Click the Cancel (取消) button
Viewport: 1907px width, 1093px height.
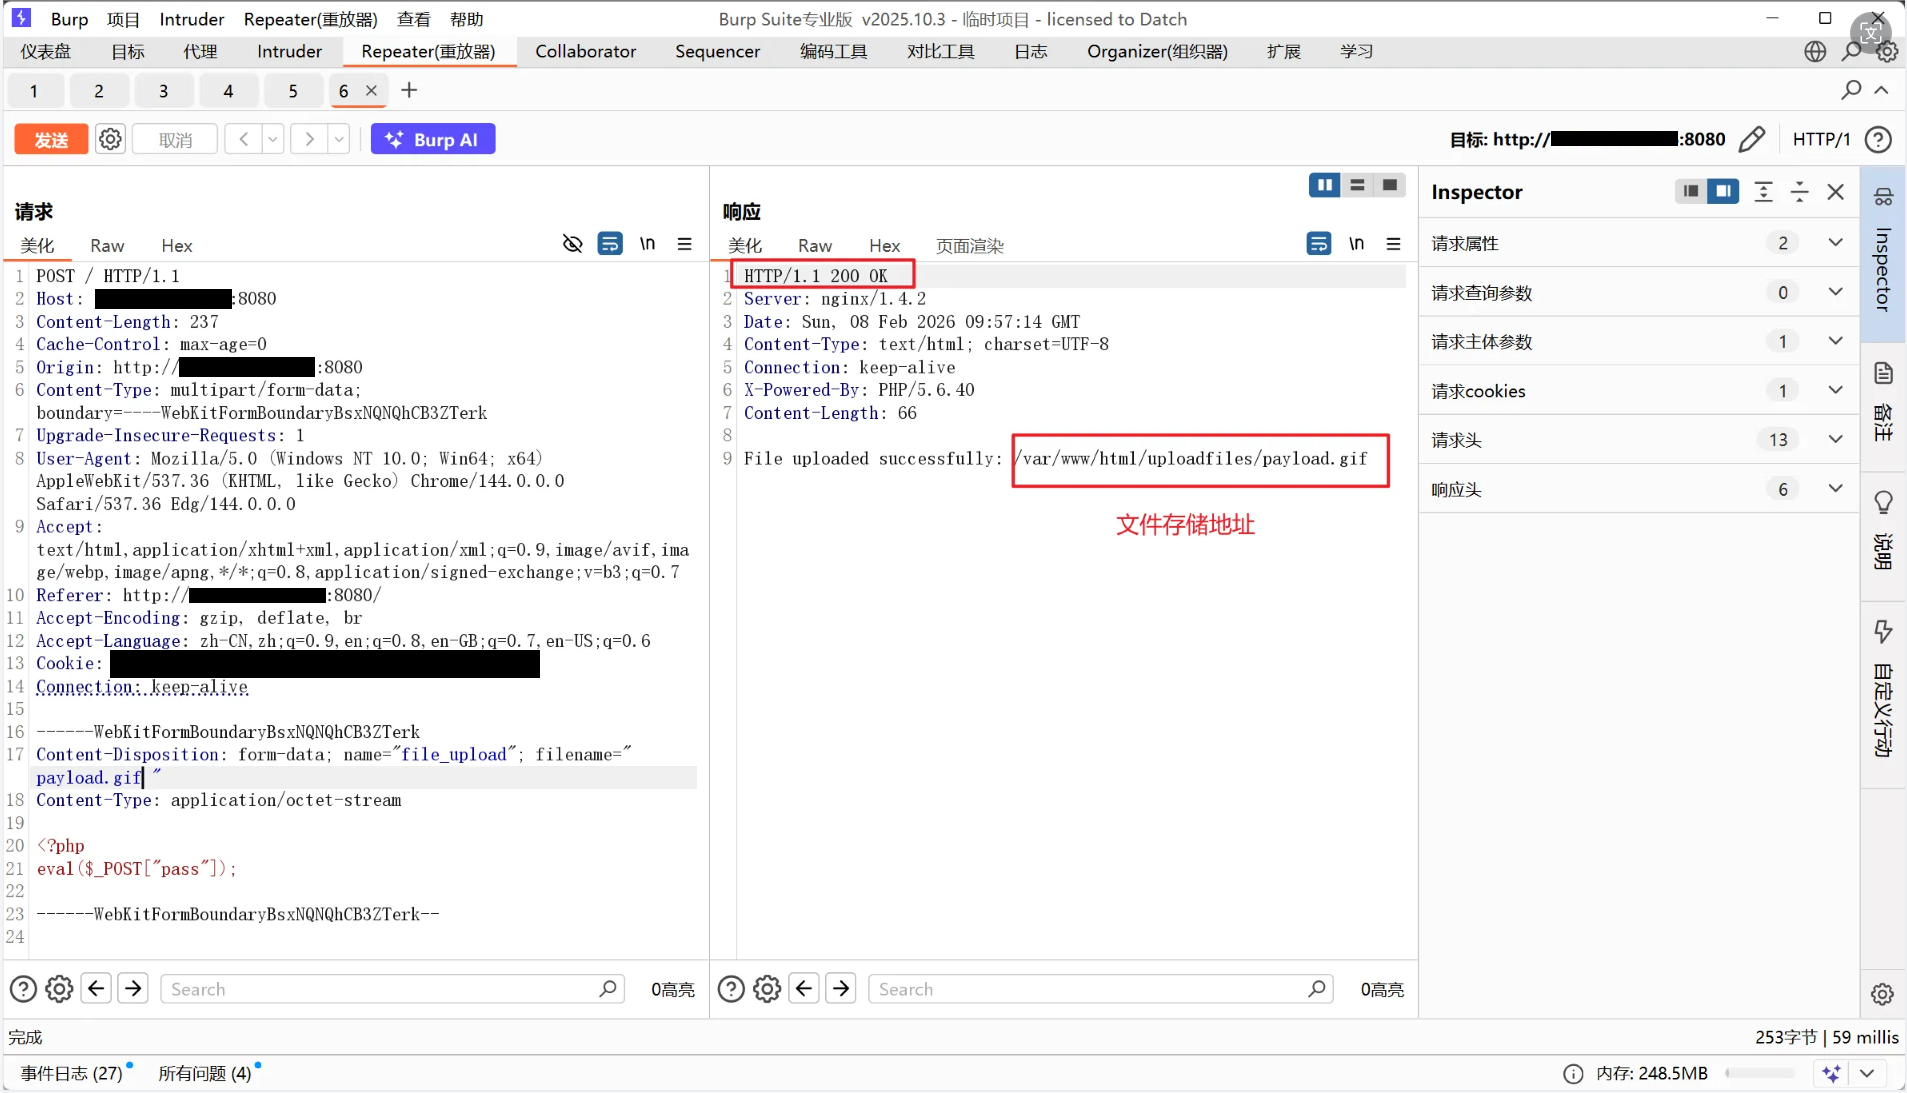coord(175,139)
